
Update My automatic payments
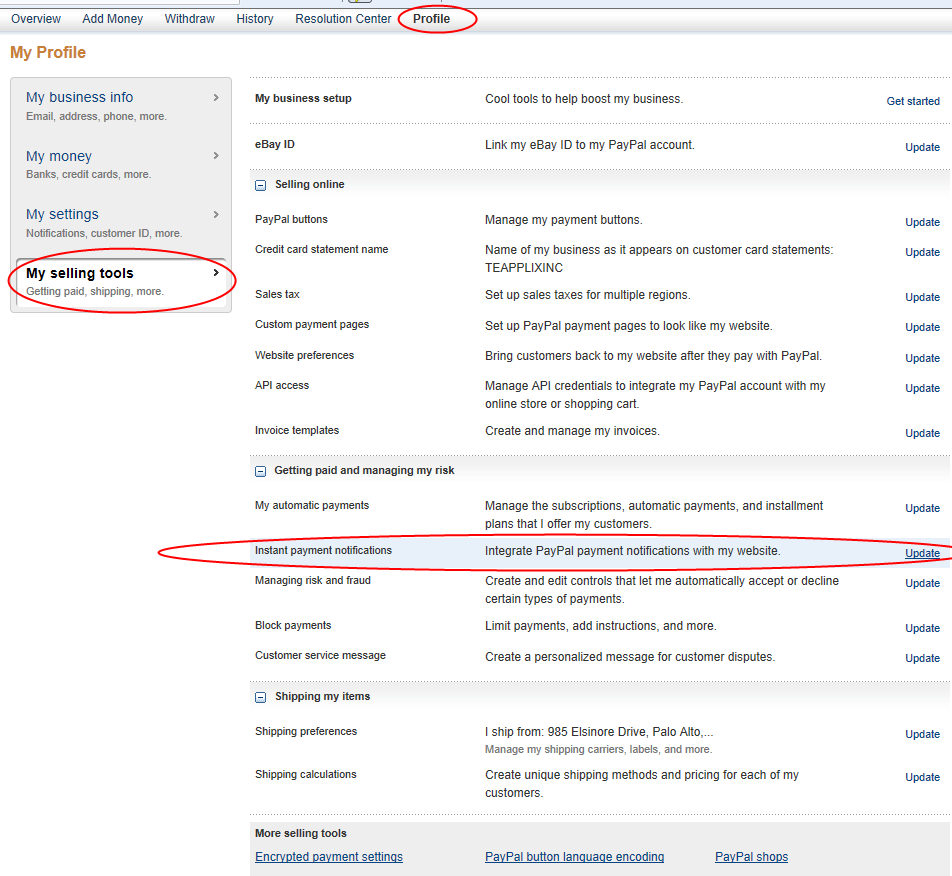tap(922, 509)
